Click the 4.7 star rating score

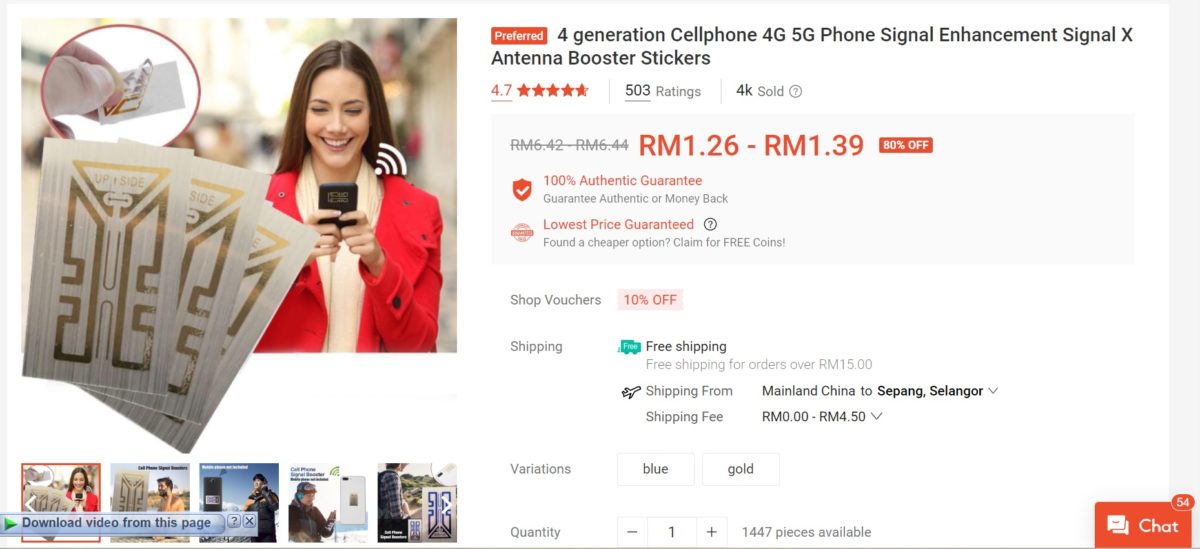pos(501,91)
